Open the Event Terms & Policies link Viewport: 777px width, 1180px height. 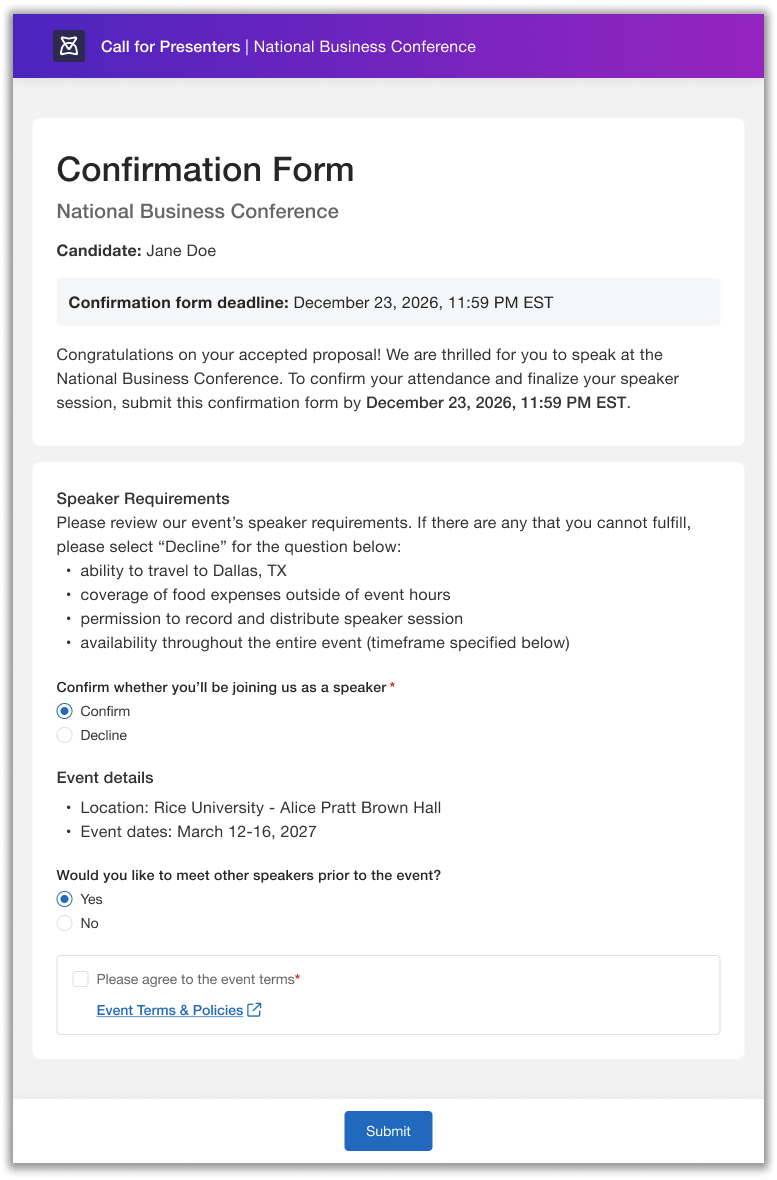(x=170, y=1010)
